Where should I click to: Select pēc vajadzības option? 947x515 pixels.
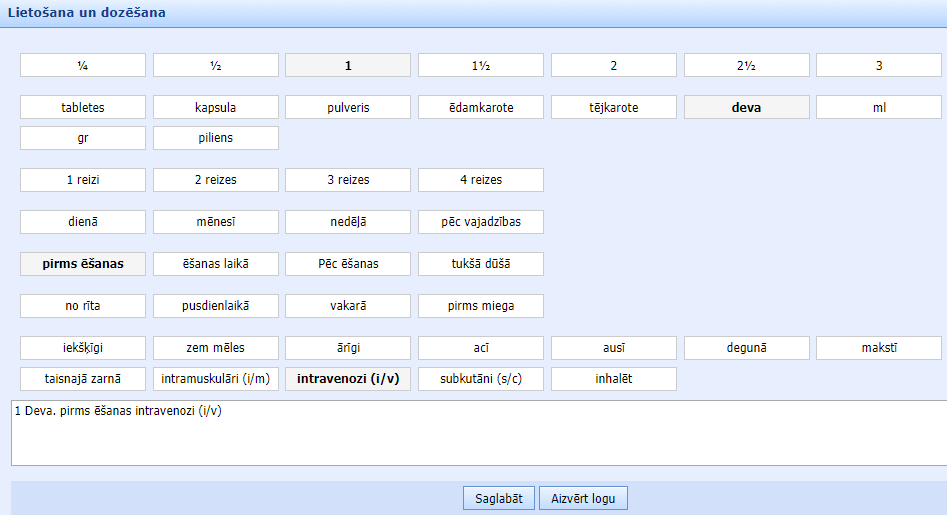(481, 222)
